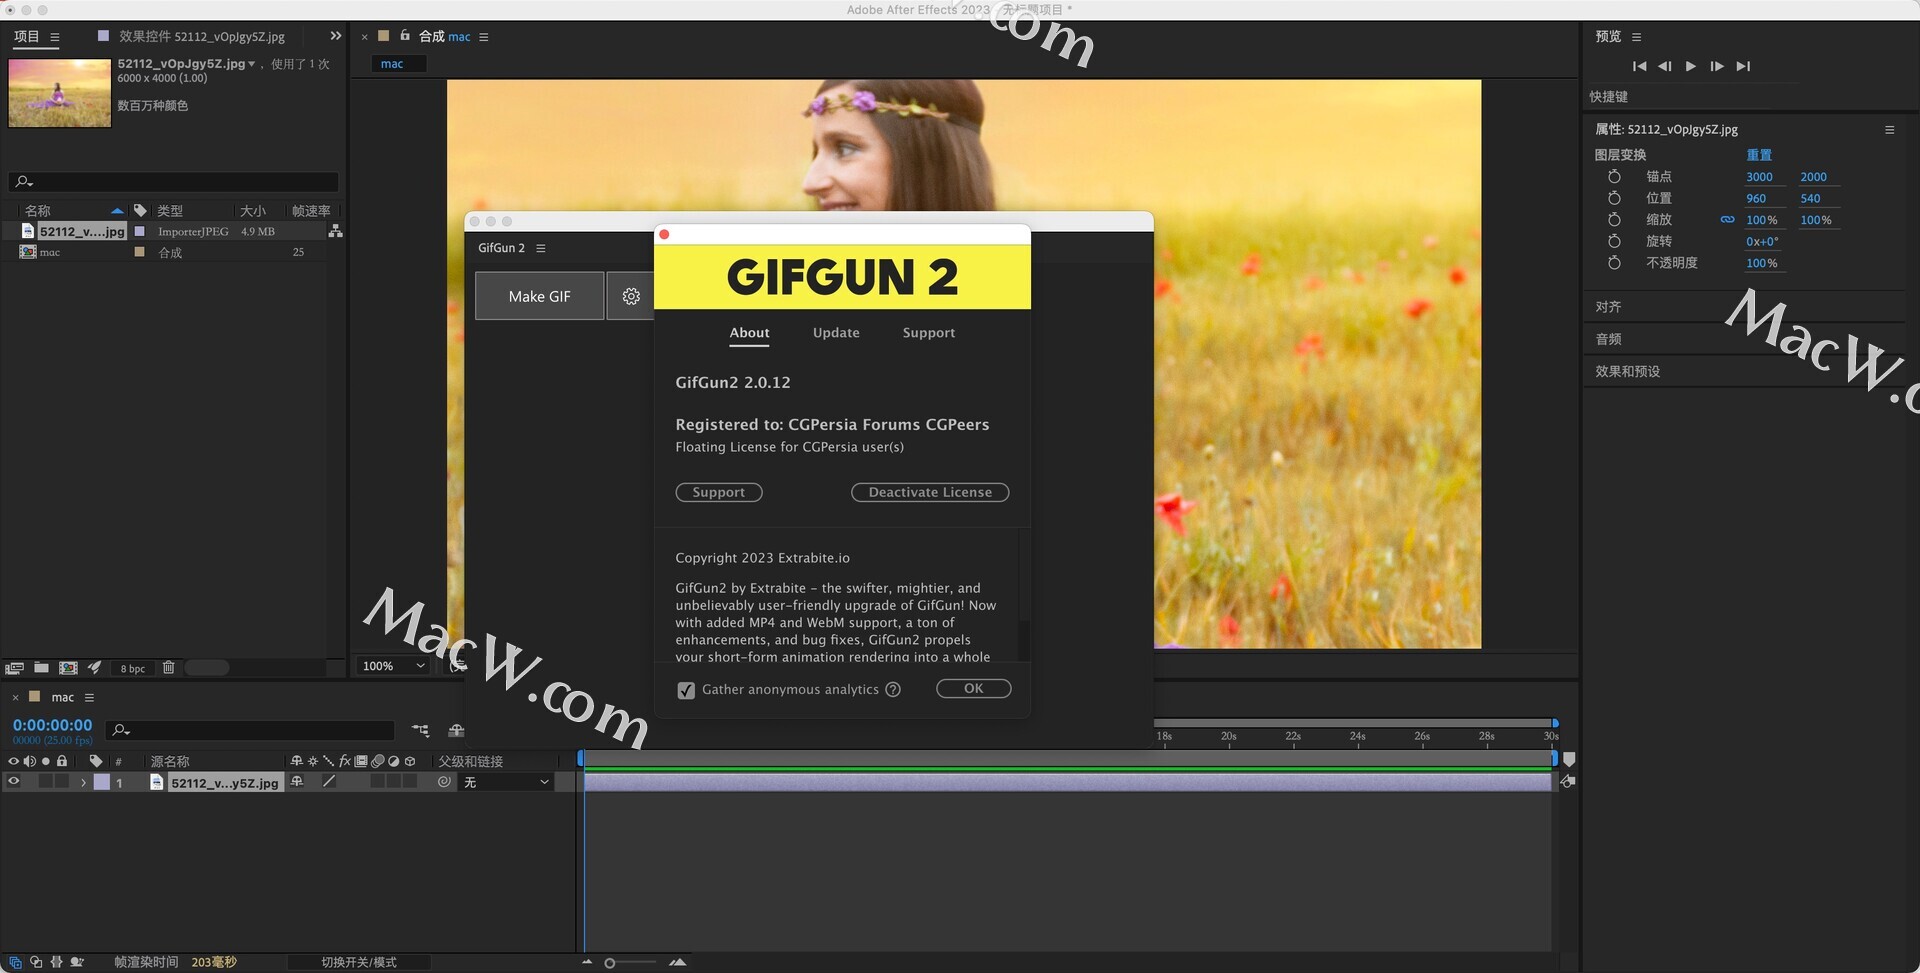Viewport: 1920px width, 973px height.
Task: Step back one frame in Preview panel
Action: [x=1665, y=66]
